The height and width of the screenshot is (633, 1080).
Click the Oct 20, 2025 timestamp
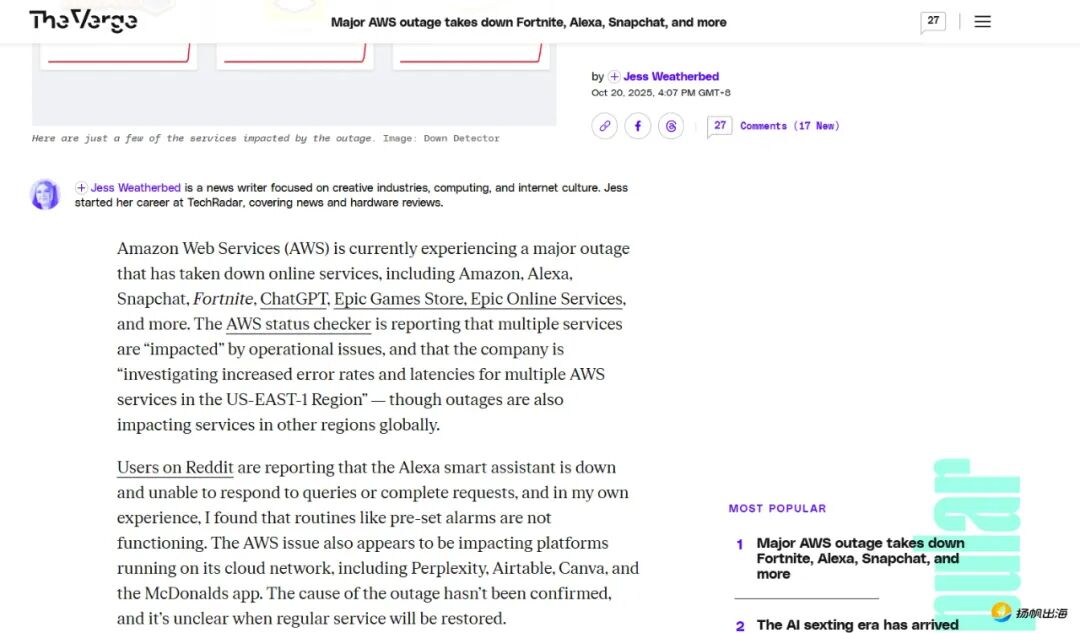[661, 92]
